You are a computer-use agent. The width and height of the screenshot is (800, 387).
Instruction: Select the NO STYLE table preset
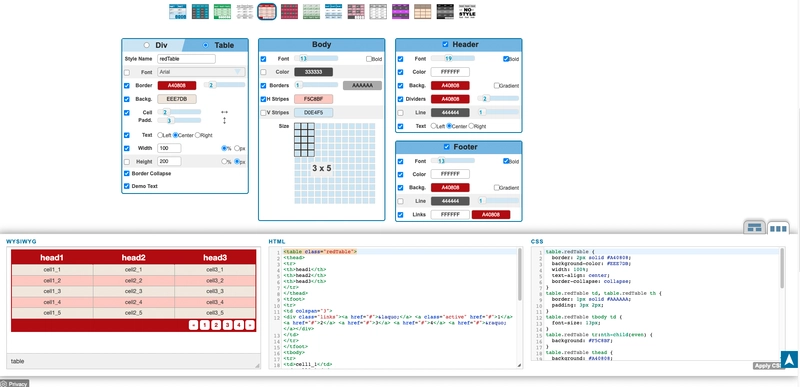[x=467, y=11]
